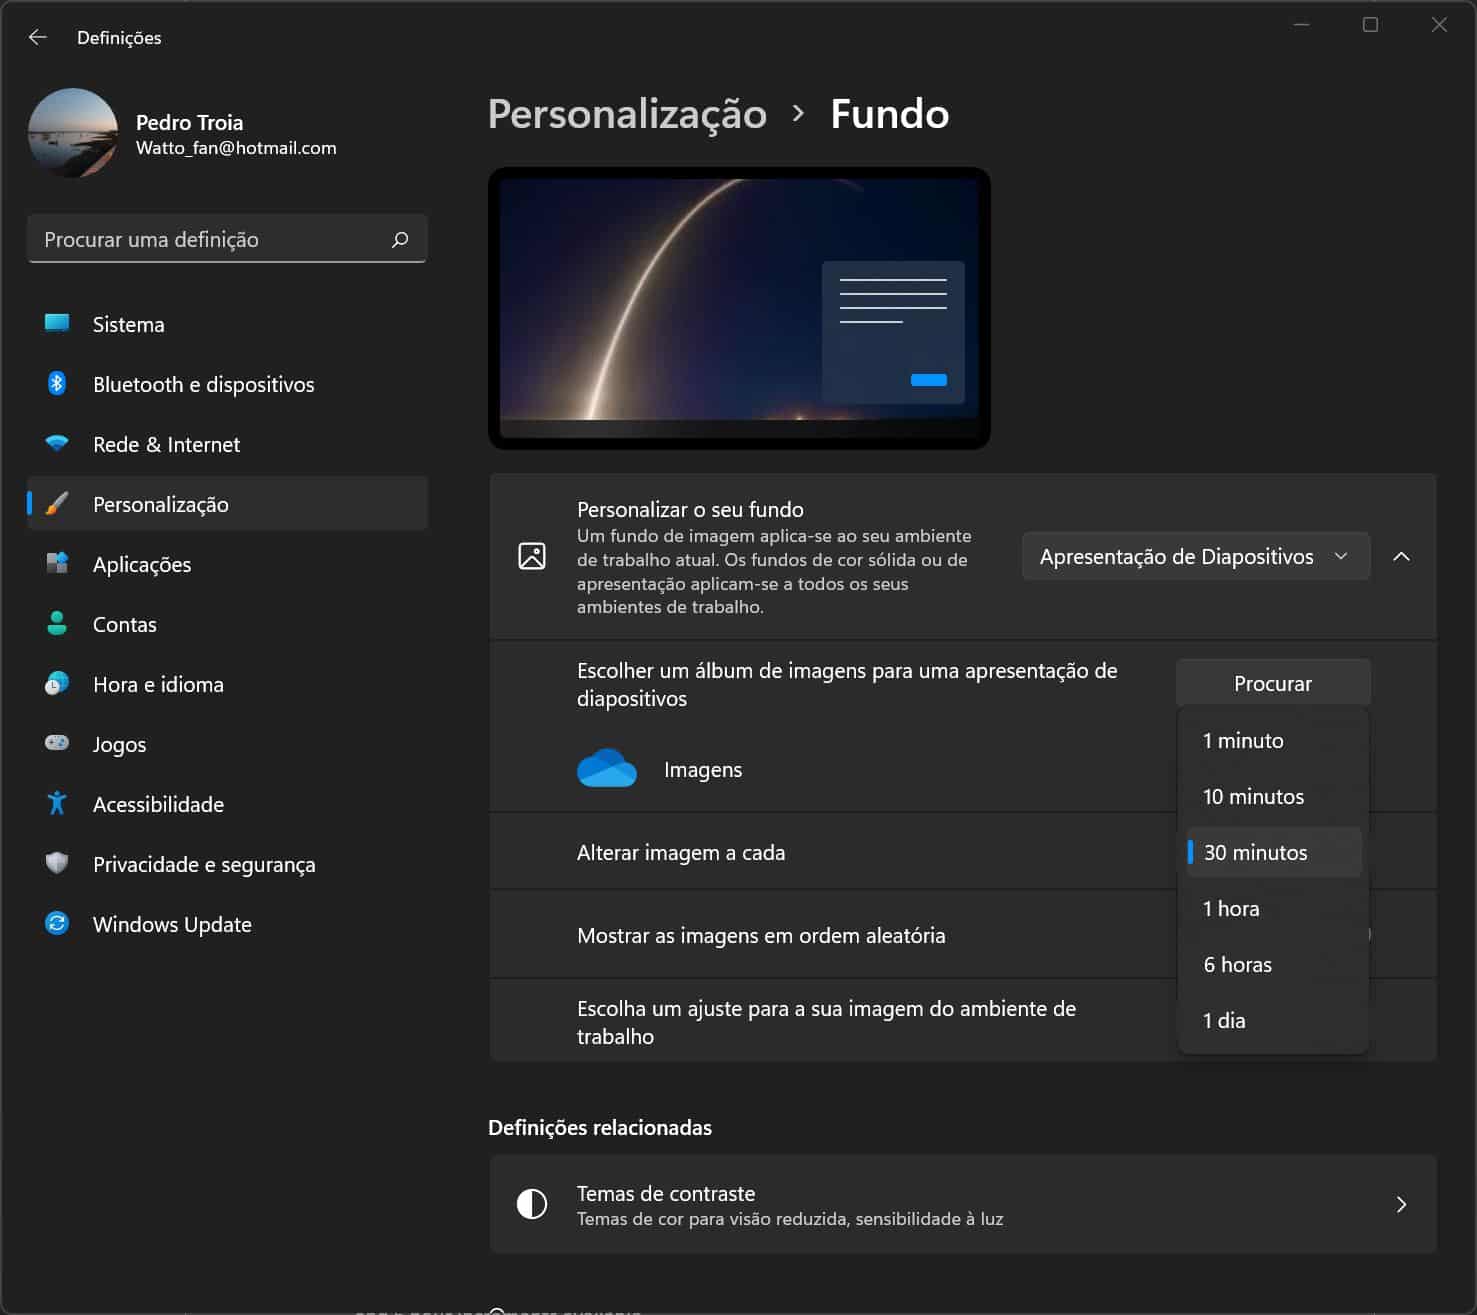Image resolution: width=1477 pixels, height=1315 pixels.
Task: Click the Rede & Internet wifi icon
Action: 57,443
